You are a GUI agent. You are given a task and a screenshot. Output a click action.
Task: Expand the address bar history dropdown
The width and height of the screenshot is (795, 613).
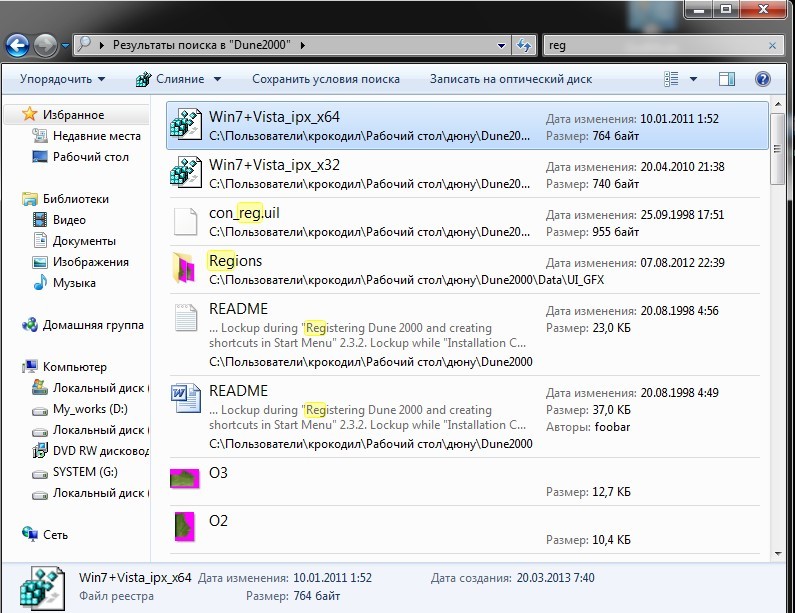click(501, 46)
